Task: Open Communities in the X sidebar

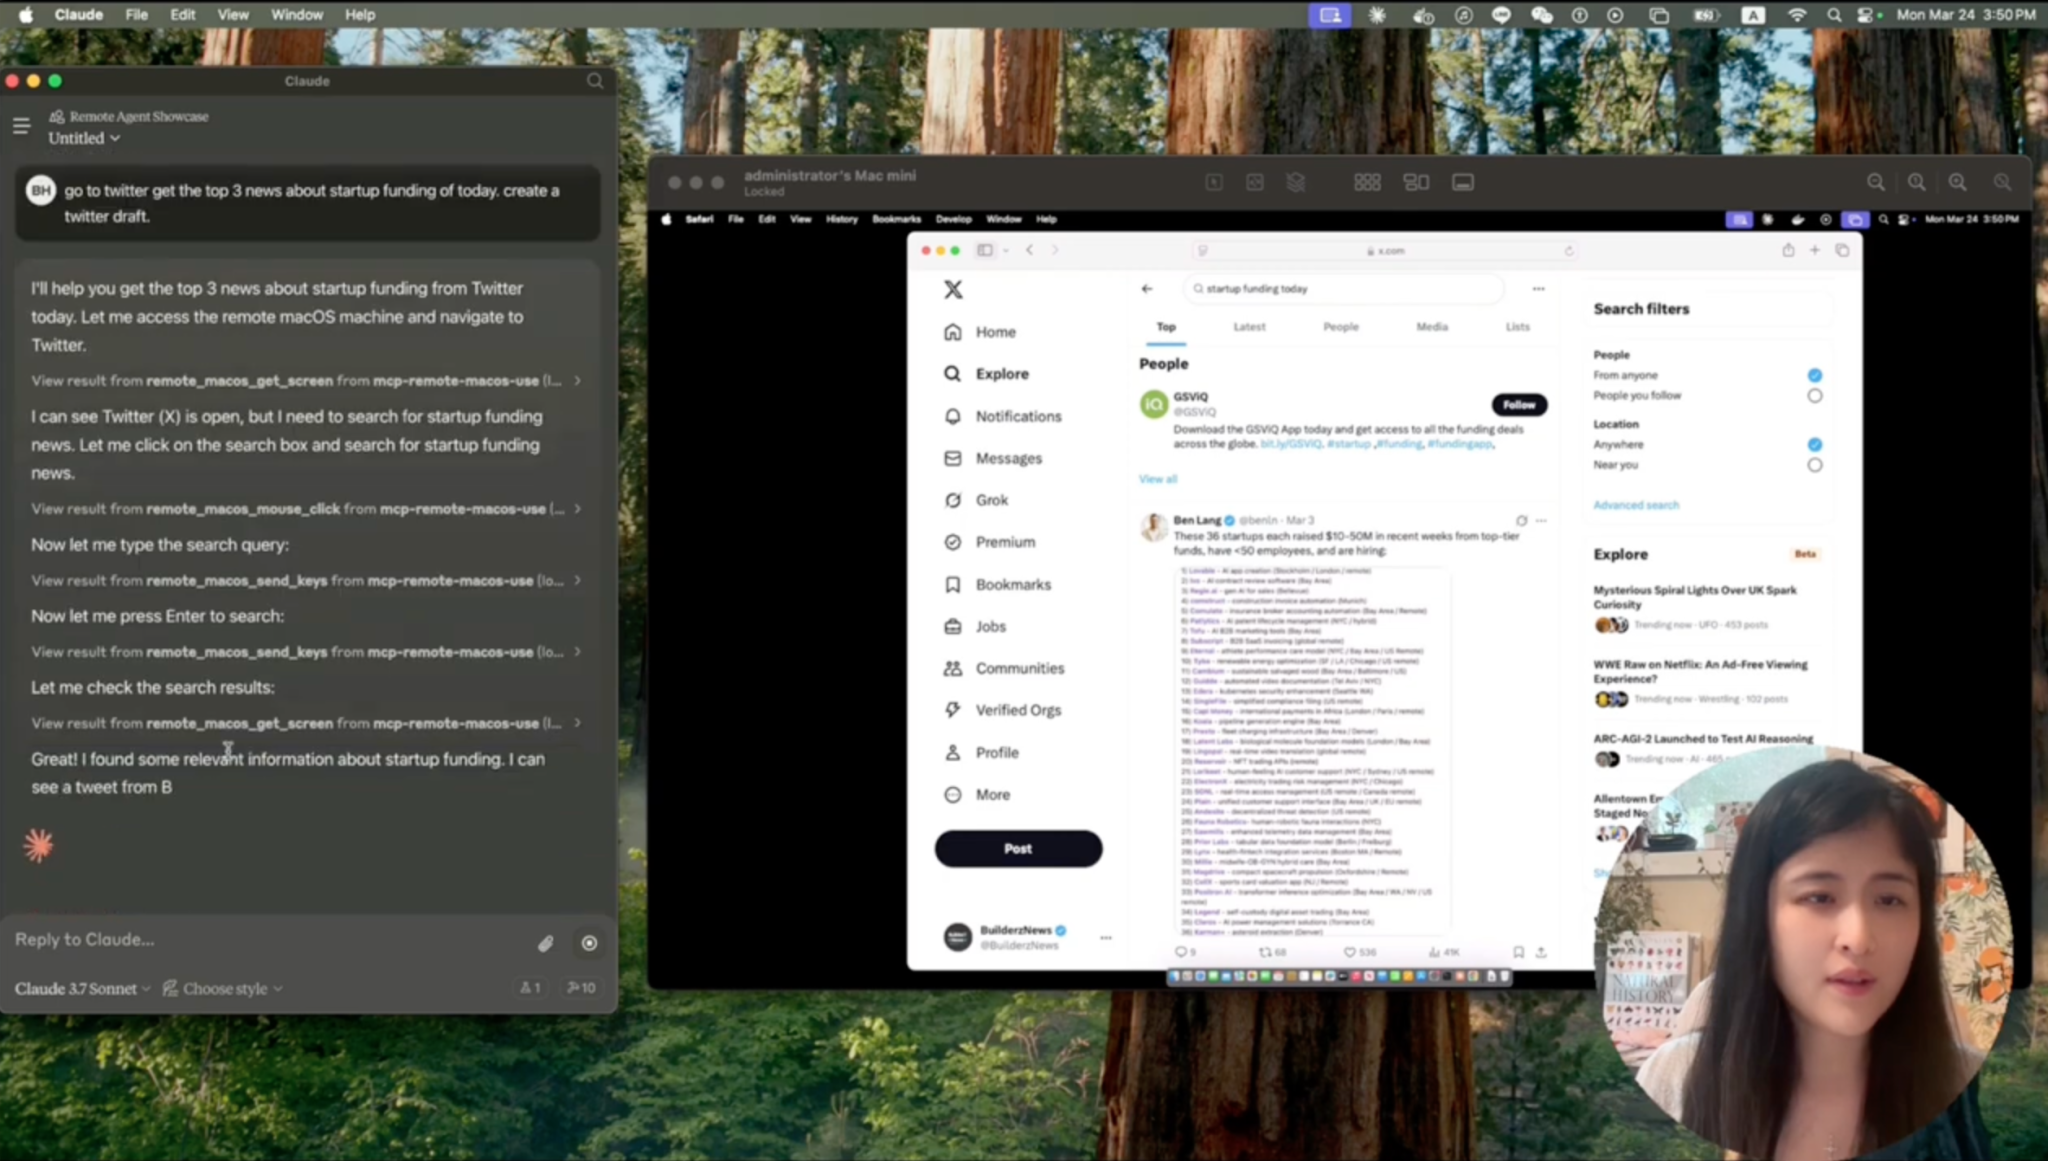Action: point(1019,668)
